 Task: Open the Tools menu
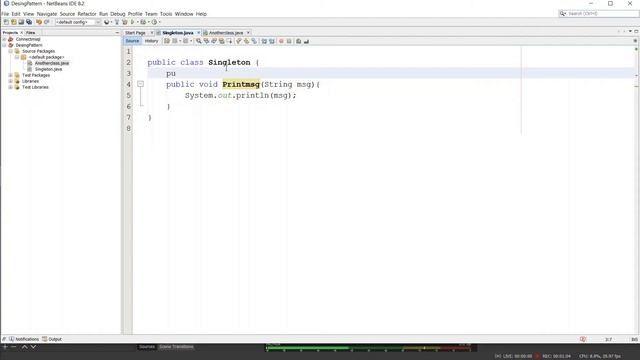point(166,14)
